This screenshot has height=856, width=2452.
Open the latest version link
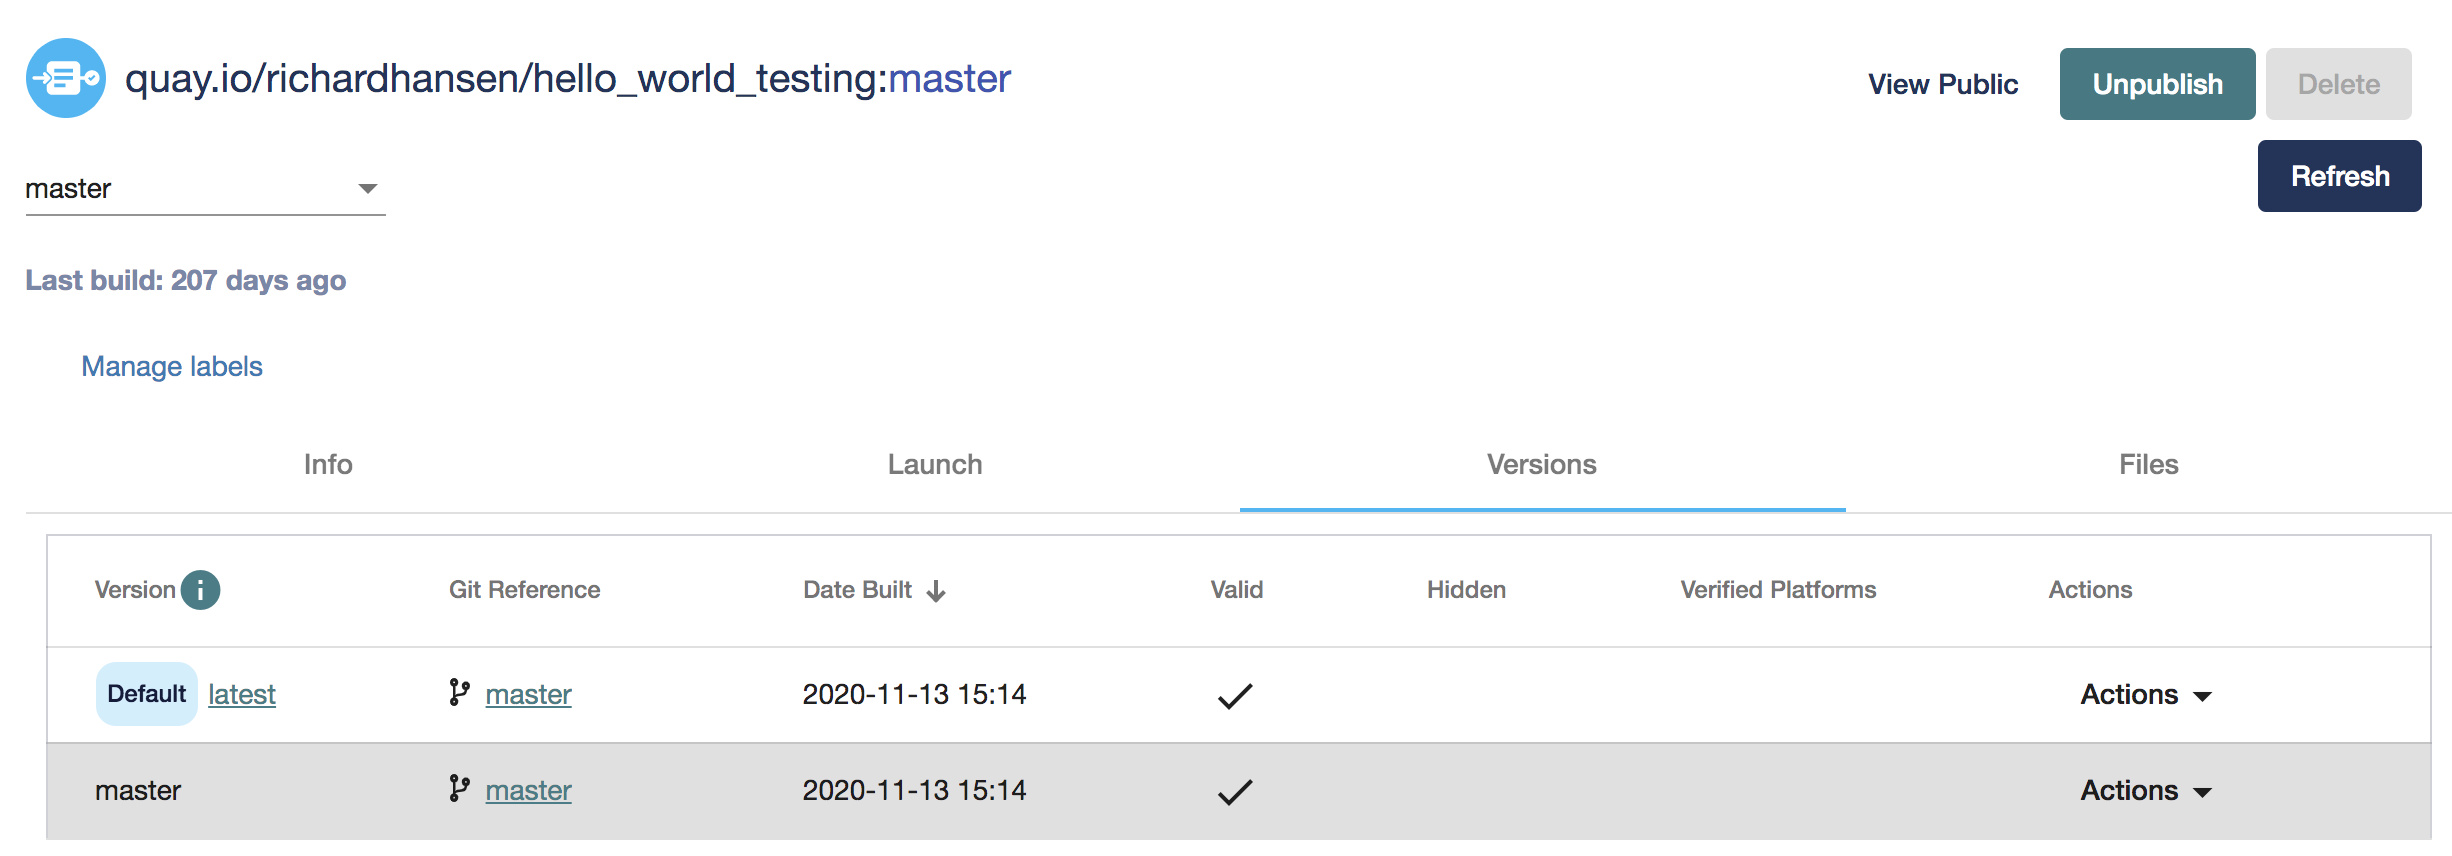tap(242, 694)
